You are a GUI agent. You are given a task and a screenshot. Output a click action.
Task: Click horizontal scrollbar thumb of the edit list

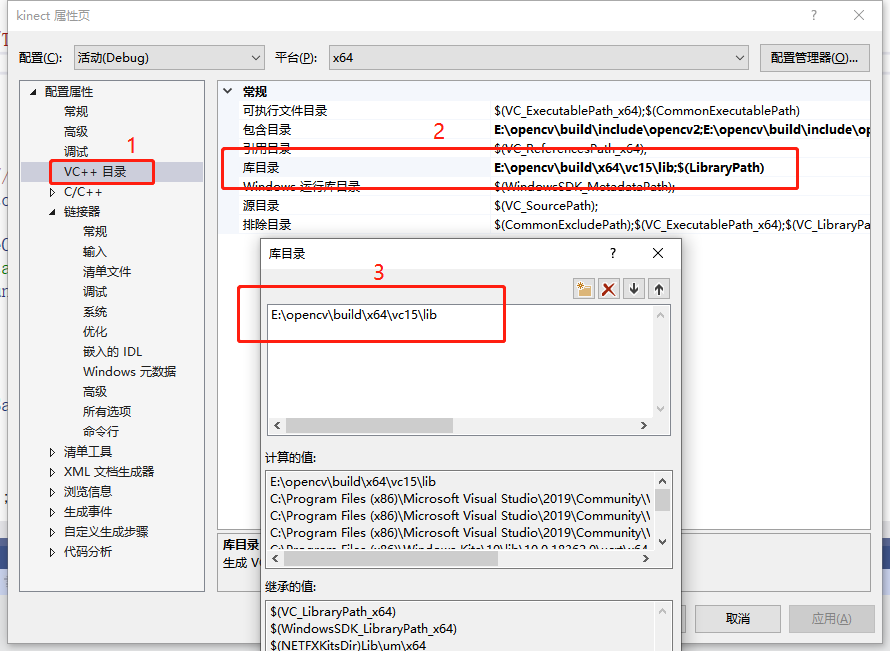click(x=370, y=425)
